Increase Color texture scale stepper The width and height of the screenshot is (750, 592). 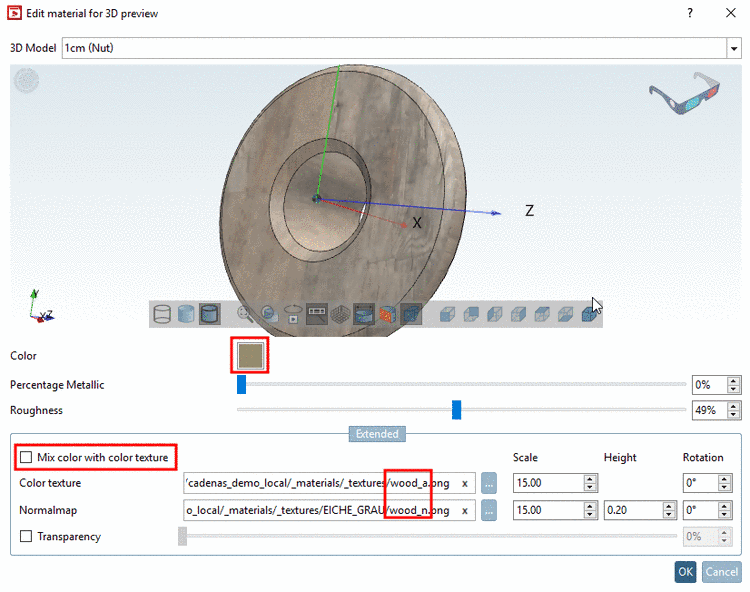[x=590, y=479]
